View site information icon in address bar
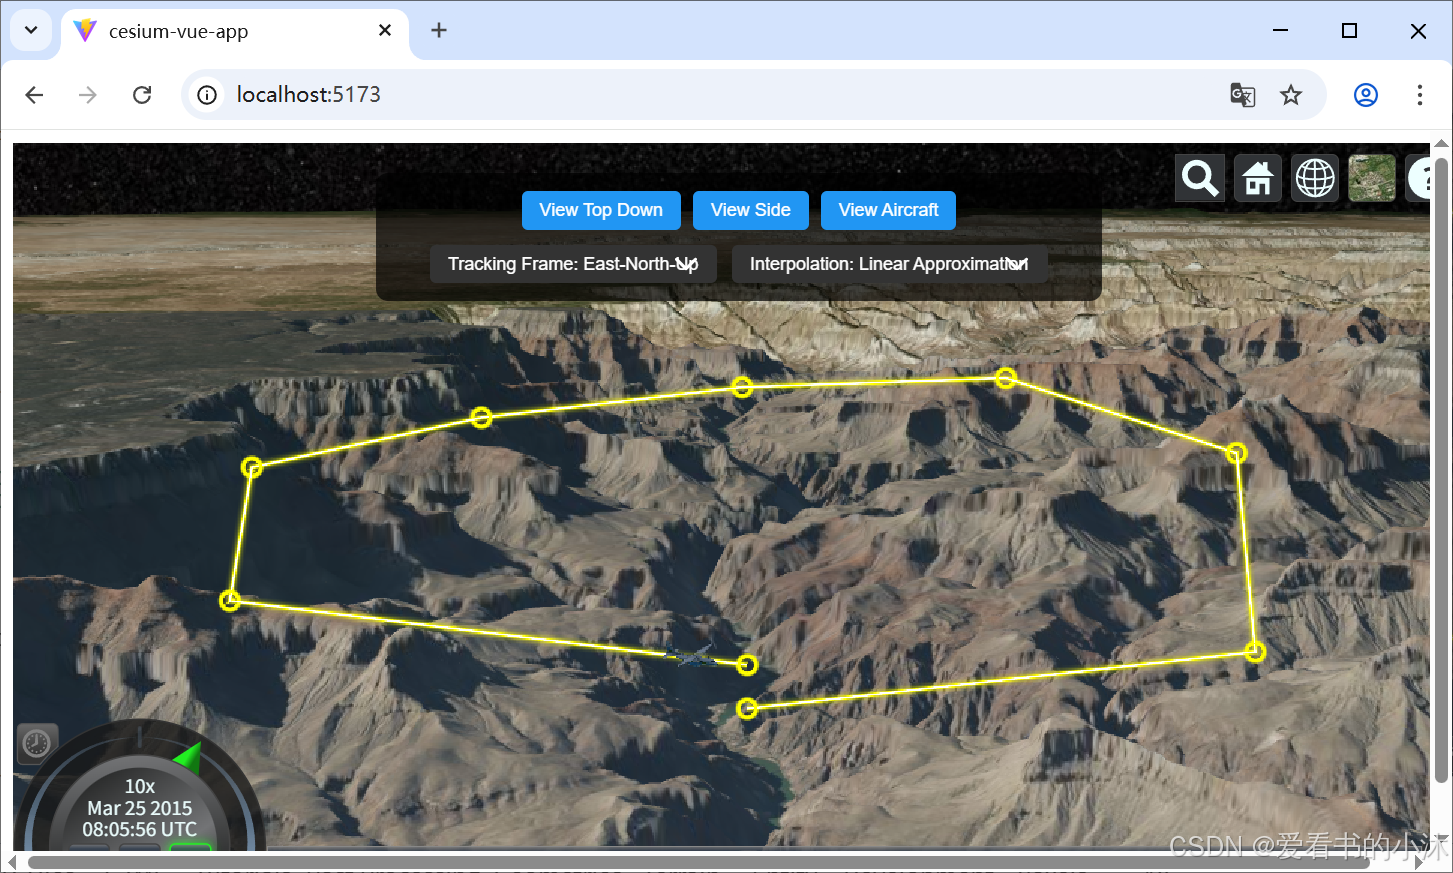This screenshot has width=1453, height=873. click(x=207, y=95)
